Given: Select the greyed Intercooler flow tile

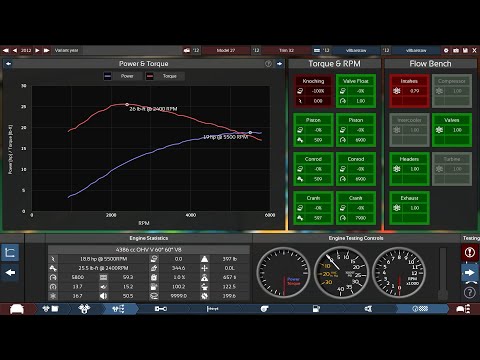Looking at the screenshot, I should pyautogui.click(x=409, y=130).
